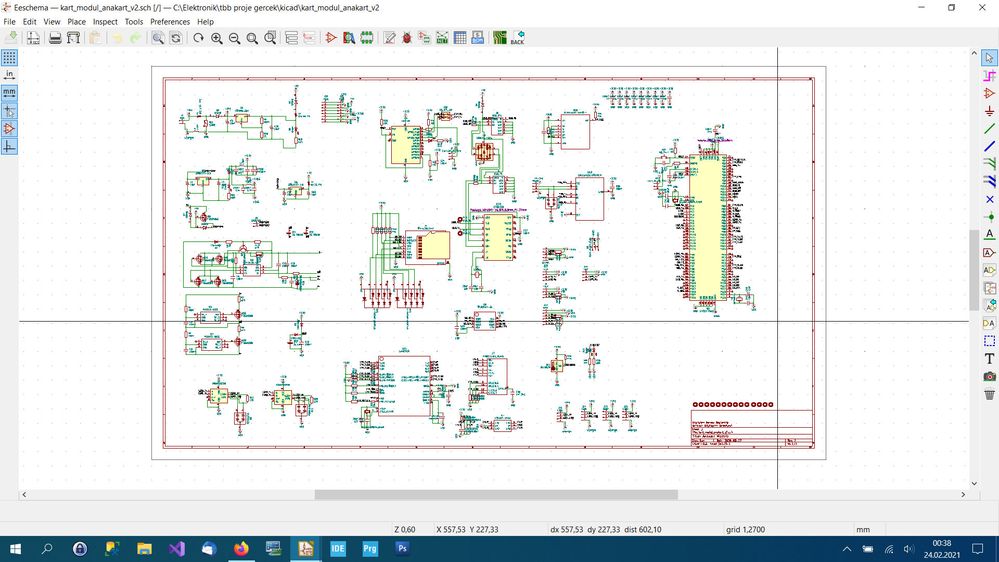Choose the net label tool

[989, 235]
